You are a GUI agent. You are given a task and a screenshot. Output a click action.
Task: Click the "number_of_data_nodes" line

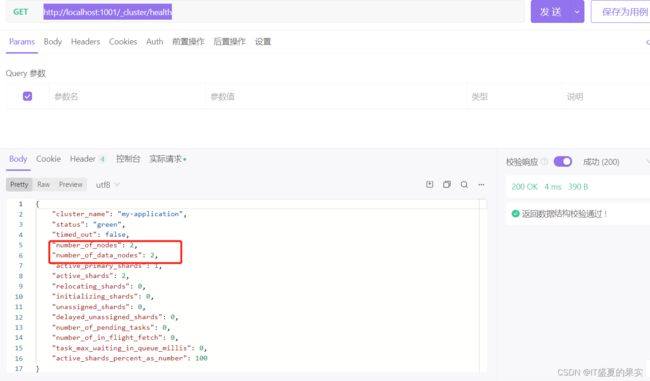105,255
